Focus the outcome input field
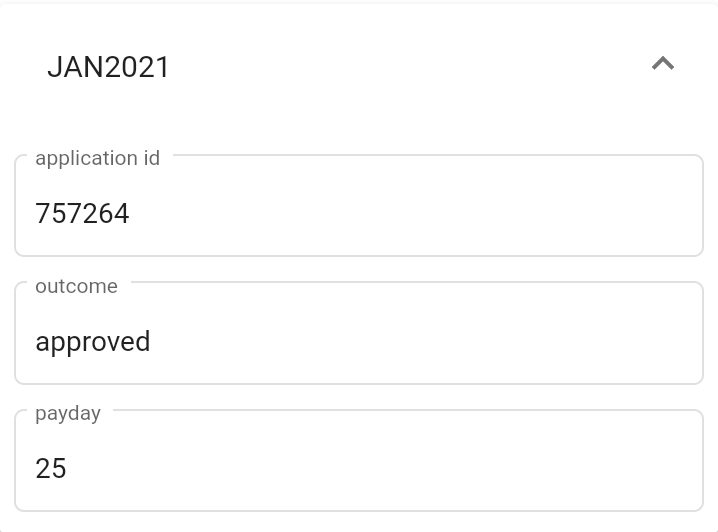This screenshot has height=532, width=718. [x=359, y=342]
